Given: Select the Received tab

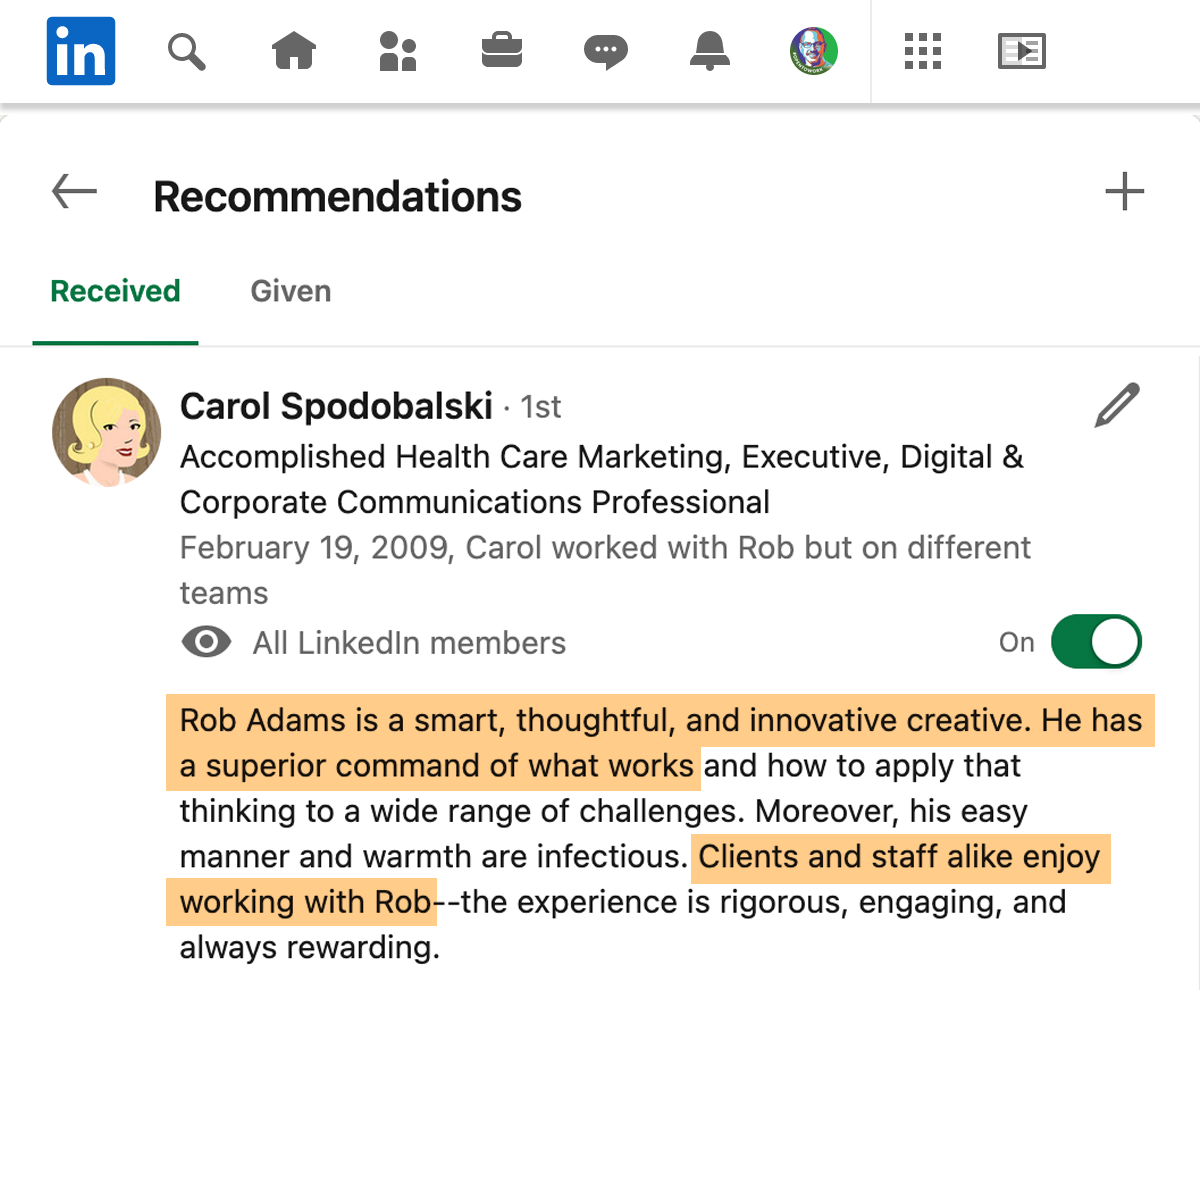Looking at the screenshot, I should pyautogui.click(x=116, y=291).
